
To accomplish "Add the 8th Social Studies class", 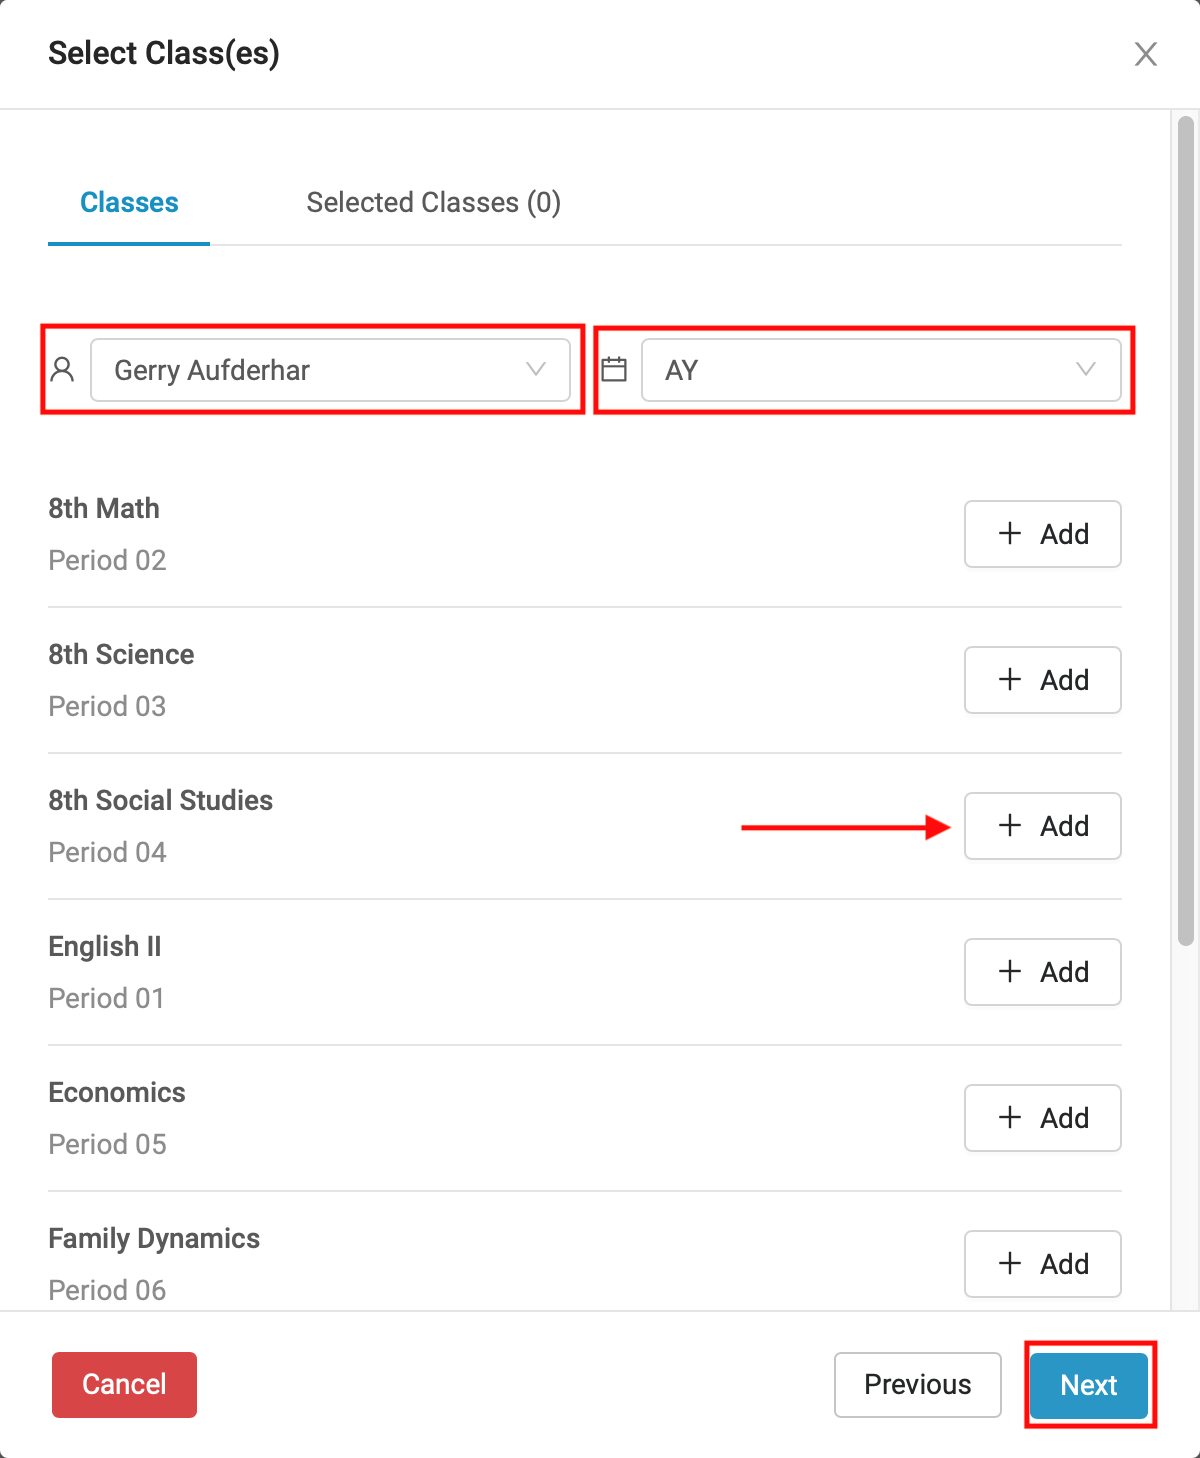I will click(1042, 826).
